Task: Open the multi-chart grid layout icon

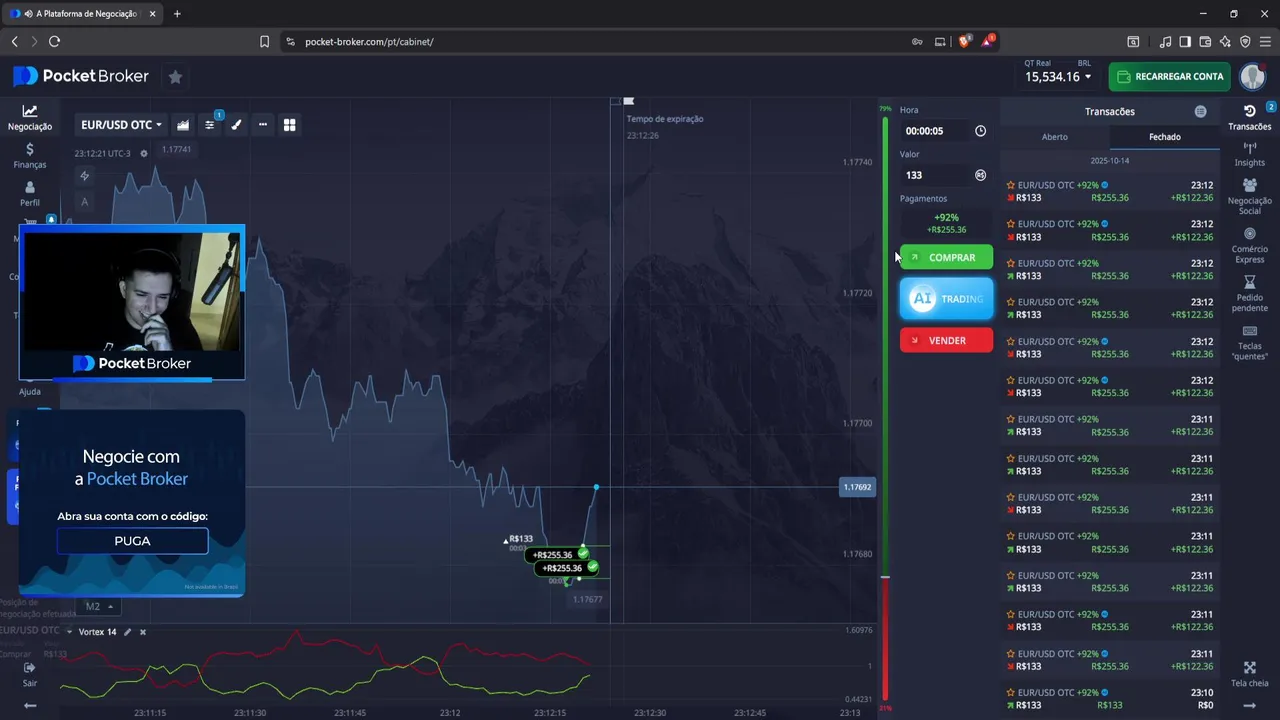Action: point(290,125)
